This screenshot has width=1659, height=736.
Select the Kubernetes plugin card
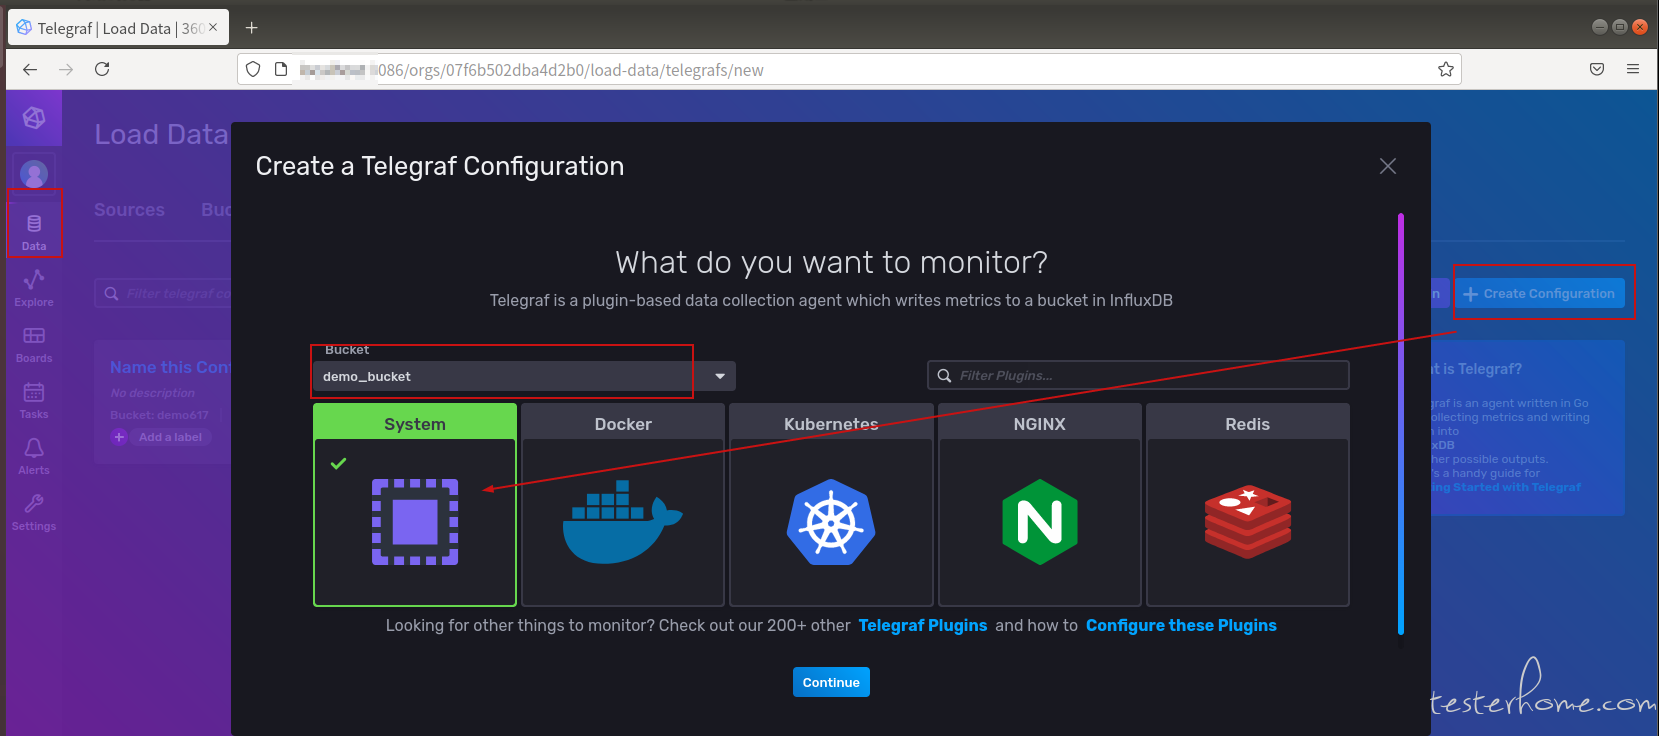click(x=831, y=505)
